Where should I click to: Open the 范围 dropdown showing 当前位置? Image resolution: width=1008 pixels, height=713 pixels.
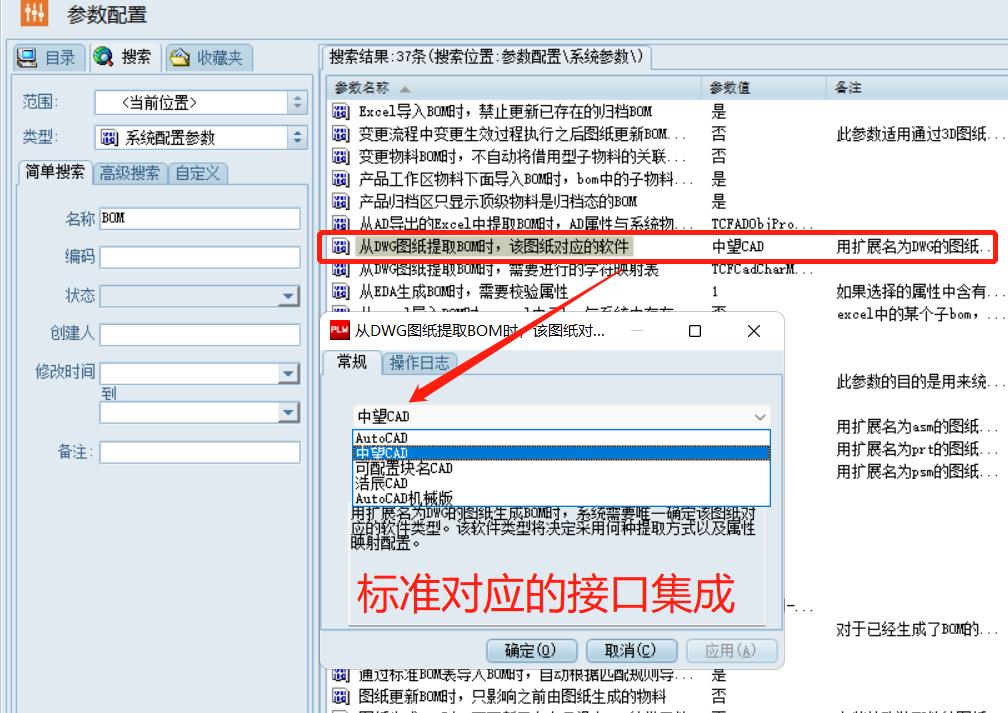(200, 102)
